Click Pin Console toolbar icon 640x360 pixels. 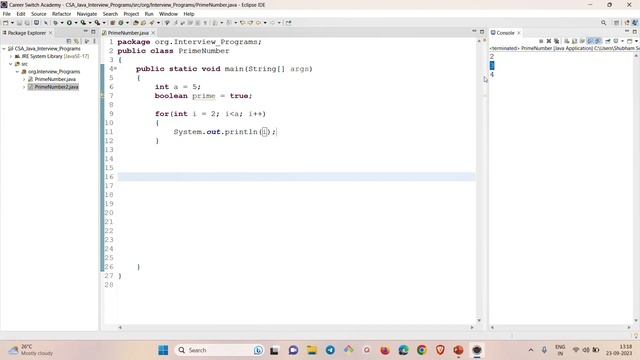click(x=608, y=41)
